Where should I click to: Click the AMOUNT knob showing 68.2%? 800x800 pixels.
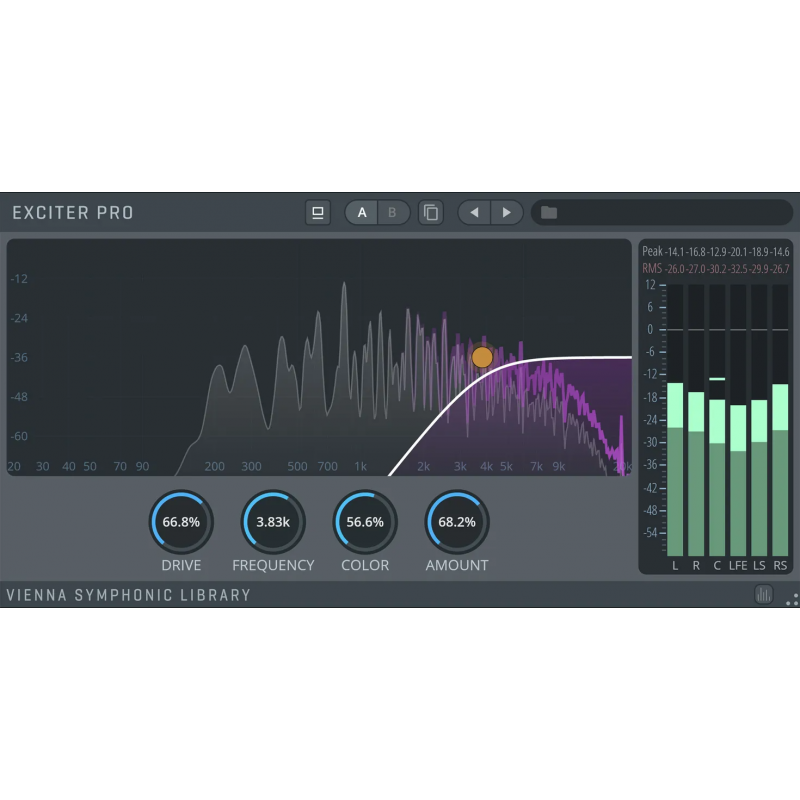click(x=457, y=522)
